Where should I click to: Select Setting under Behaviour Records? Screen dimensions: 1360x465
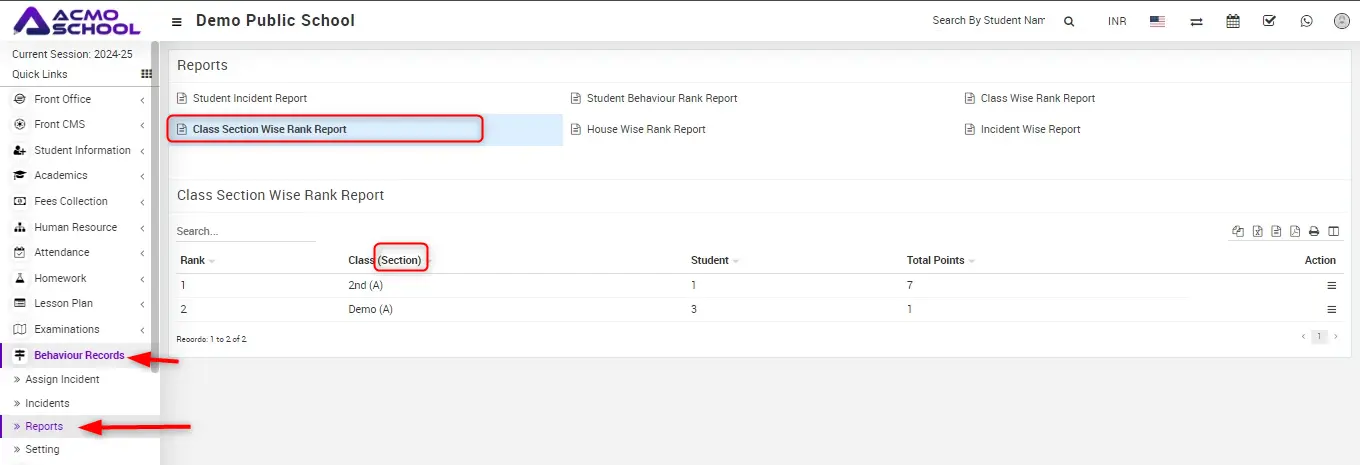point(42,449)
